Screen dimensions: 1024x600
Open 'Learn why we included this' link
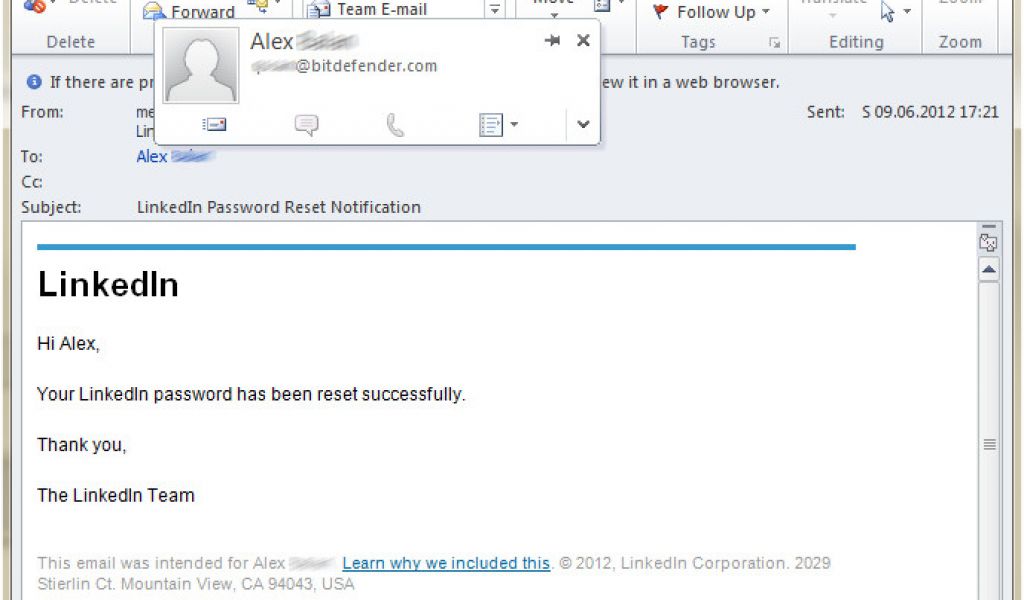[446, 563]
